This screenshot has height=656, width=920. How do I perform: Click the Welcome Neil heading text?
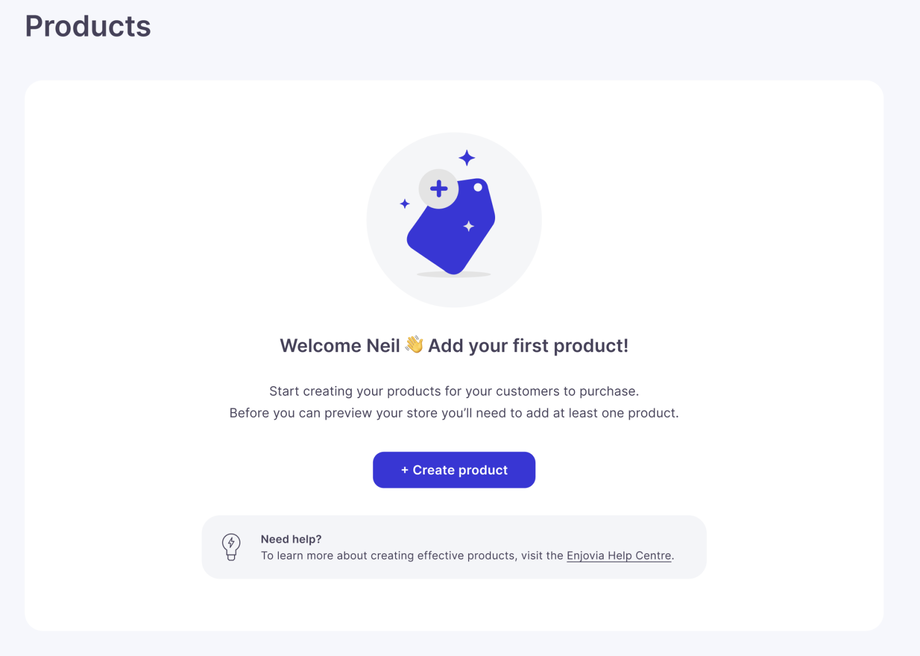tap(339, 346)
